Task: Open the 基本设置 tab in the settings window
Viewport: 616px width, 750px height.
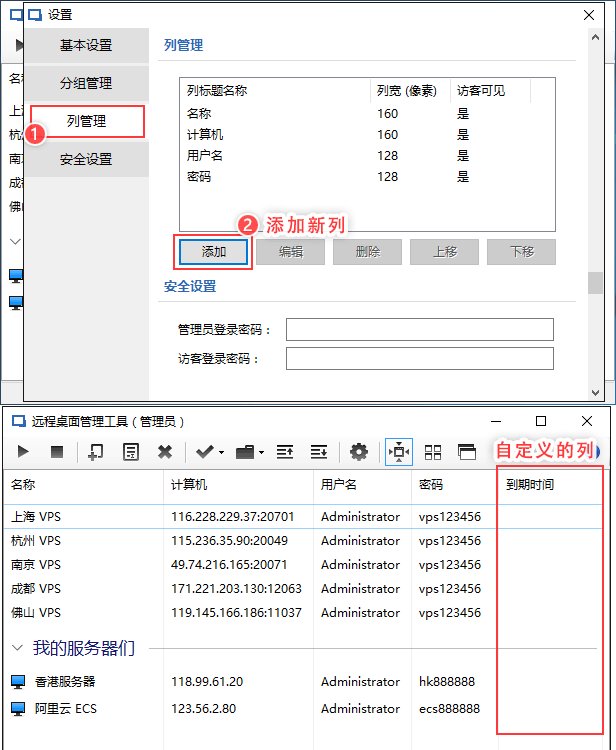Action: pyautogui.click(x=87, y=45)
